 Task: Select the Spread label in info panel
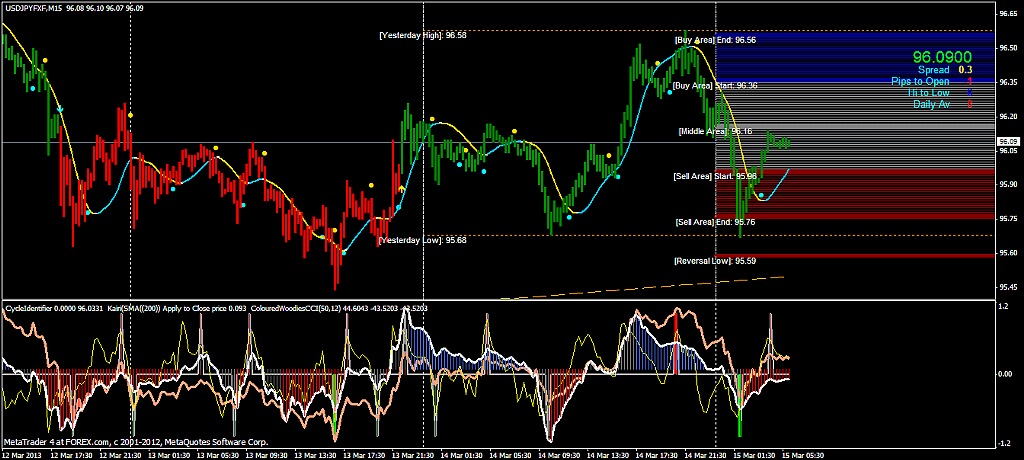[933, 70]
